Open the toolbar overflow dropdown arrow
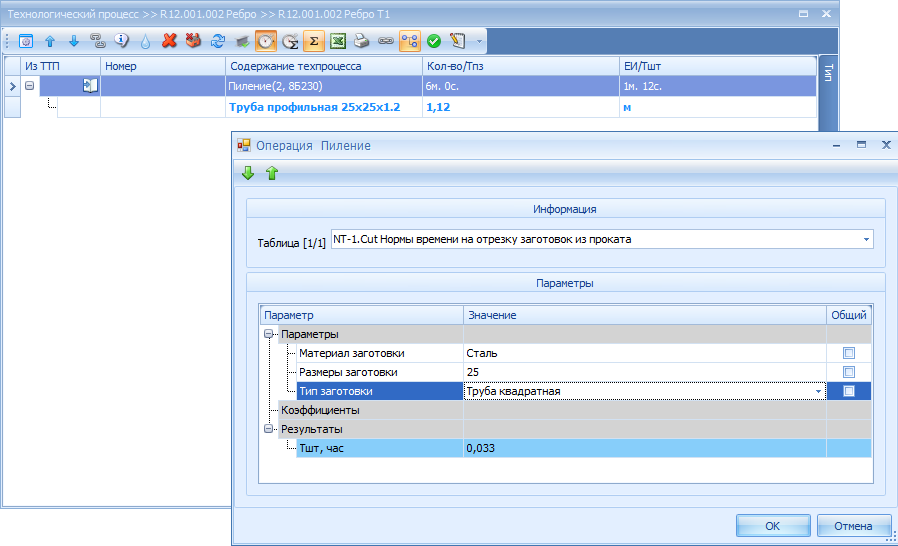Image resolution: width=898 pixels, height=546 pixels. 479,41
